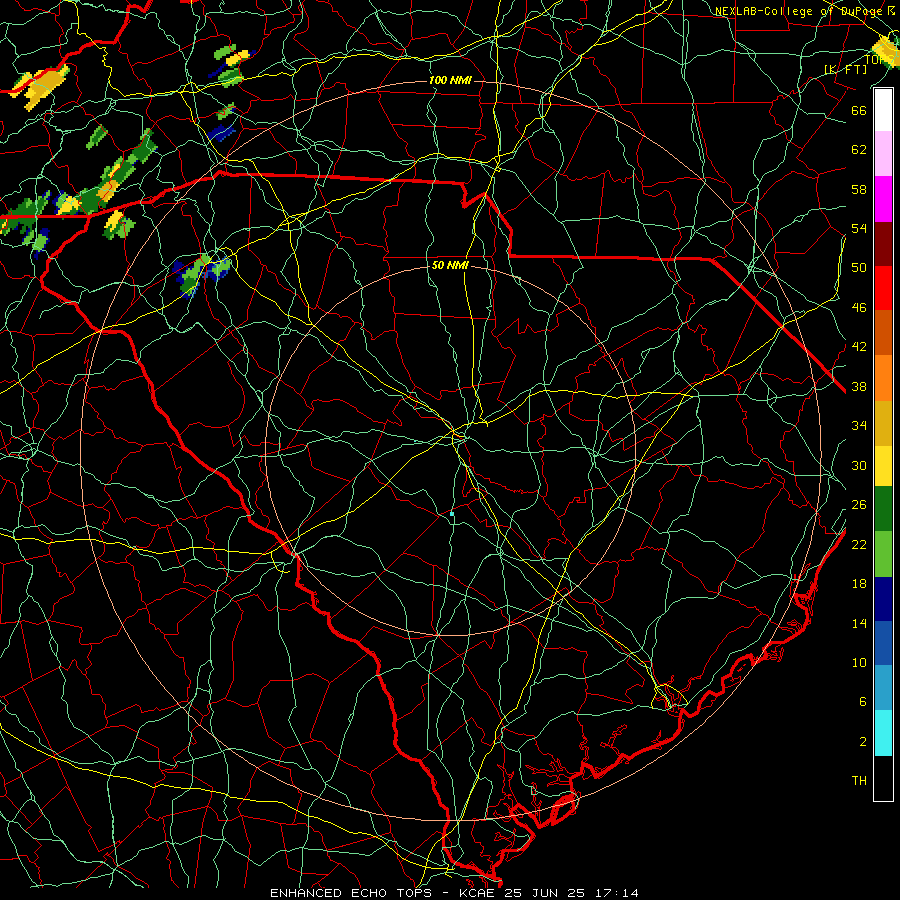Select the bright red legend swatch
Image resolution: width=900 pixels, height=900 pixels.
coord(883,288)
